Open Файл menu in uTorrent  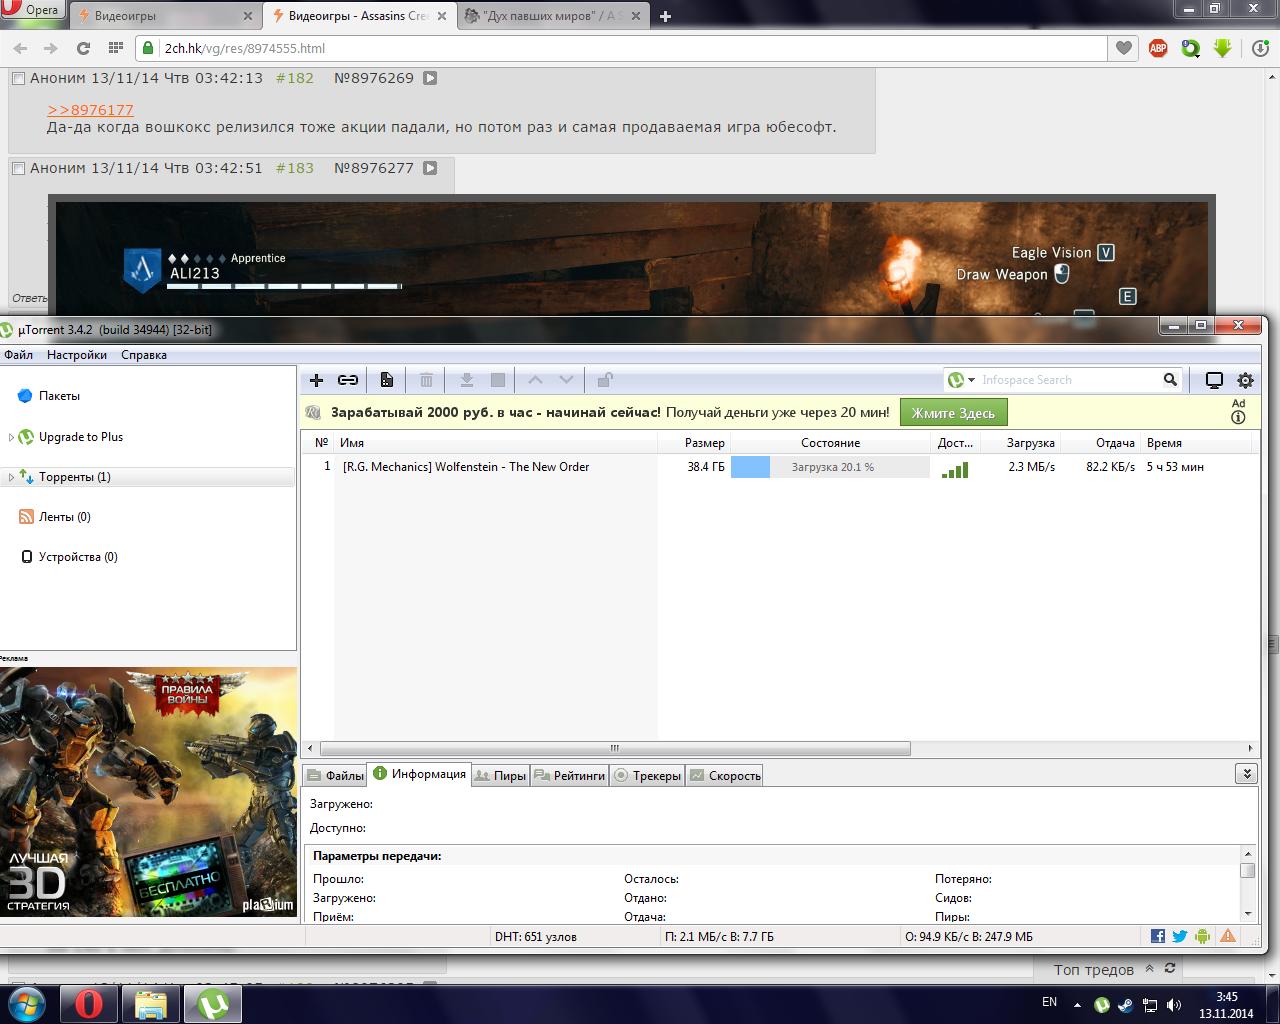[18, 355]
